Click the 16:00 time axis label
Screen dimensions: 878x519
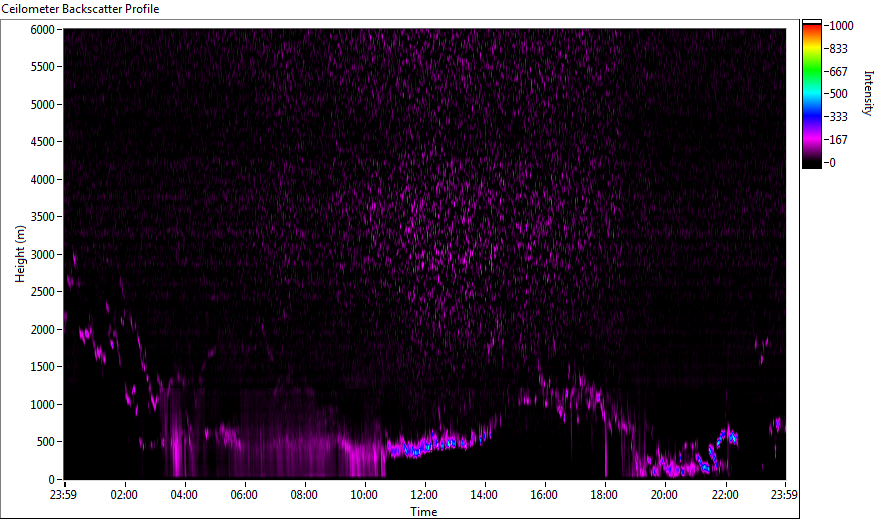tap(544, 495)
